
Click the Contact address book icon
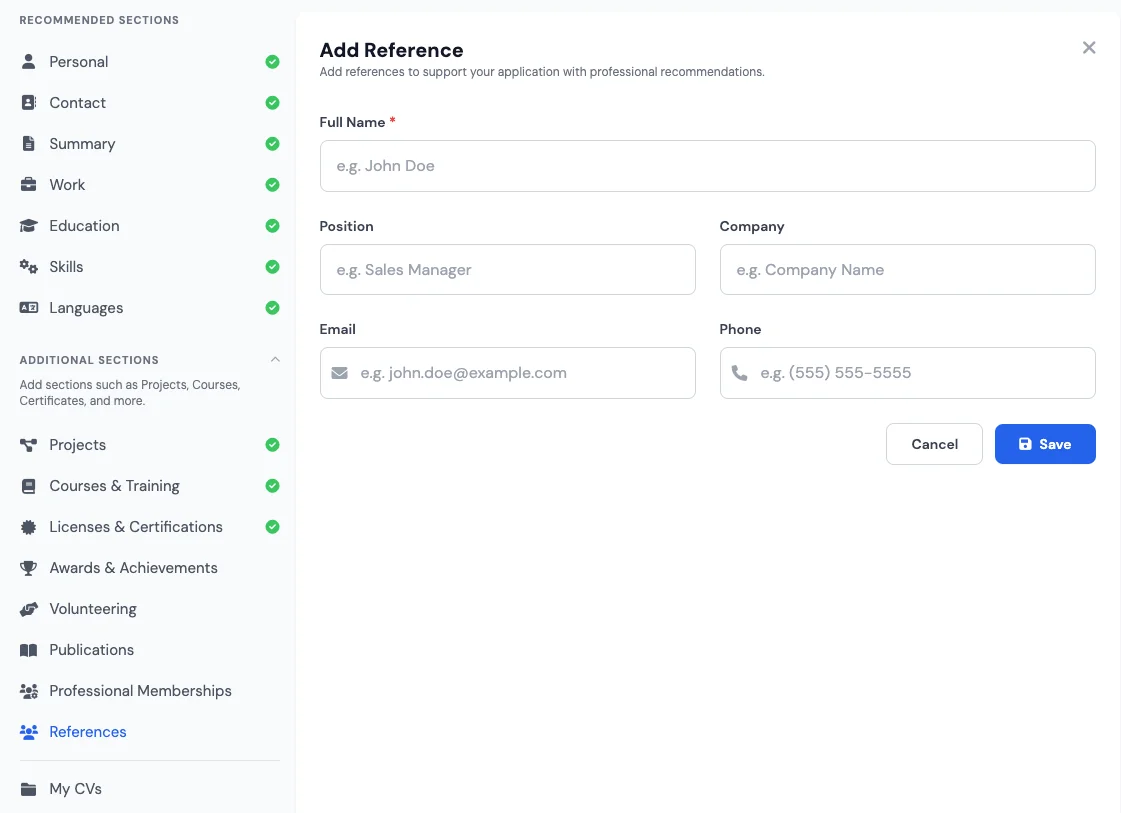point(29,102)
